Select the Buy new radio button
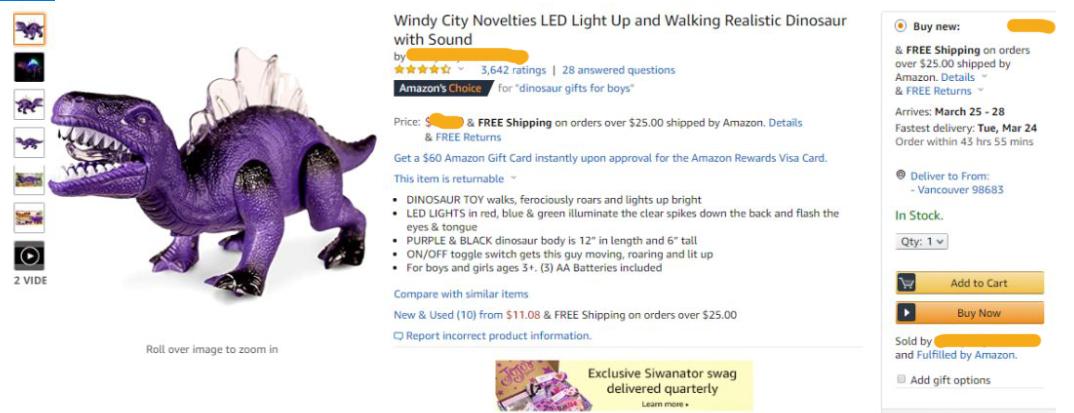Screen dimensions: 1074x413 click(x=900, y=26)
